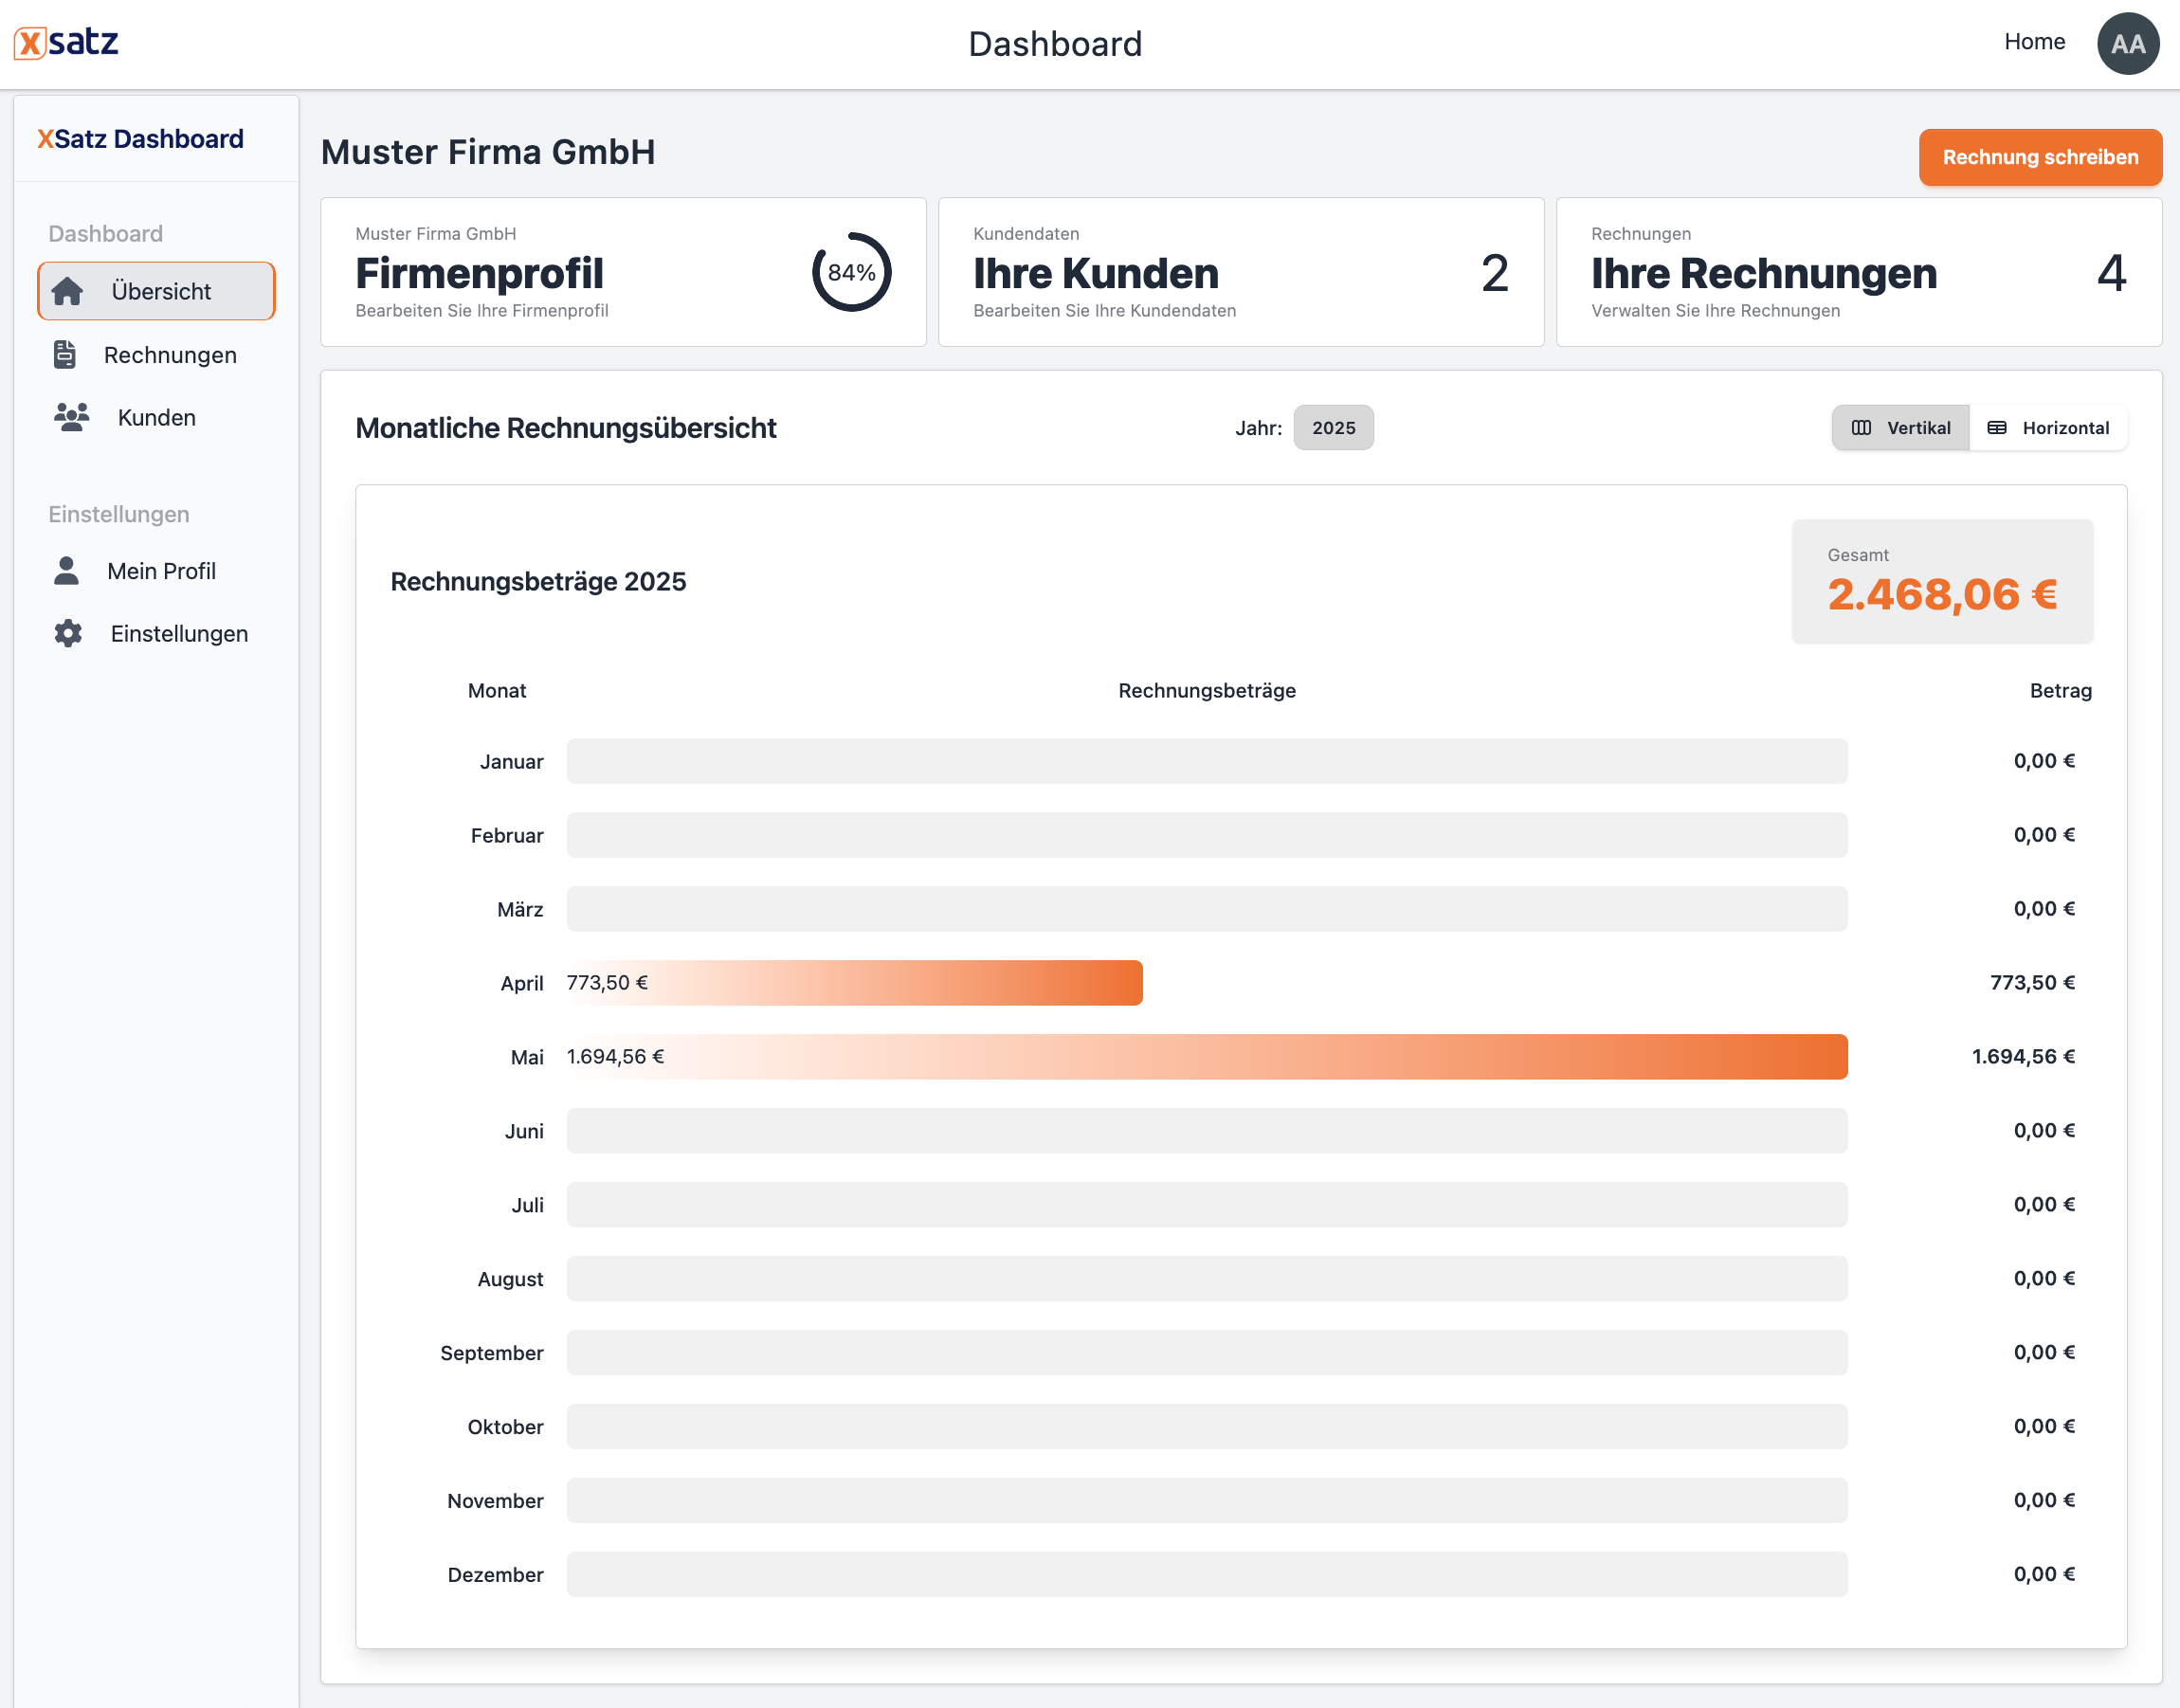Click the Mein Profil person icon
2180x1708 pixels.
coord(66,570)
